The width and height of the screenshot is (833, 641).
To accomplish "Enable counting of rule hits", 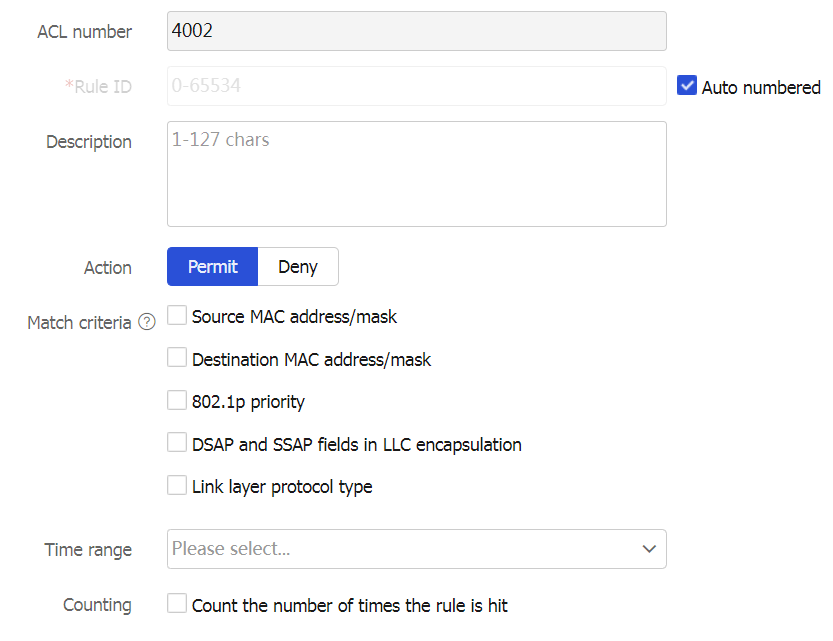I will (177, 604).
